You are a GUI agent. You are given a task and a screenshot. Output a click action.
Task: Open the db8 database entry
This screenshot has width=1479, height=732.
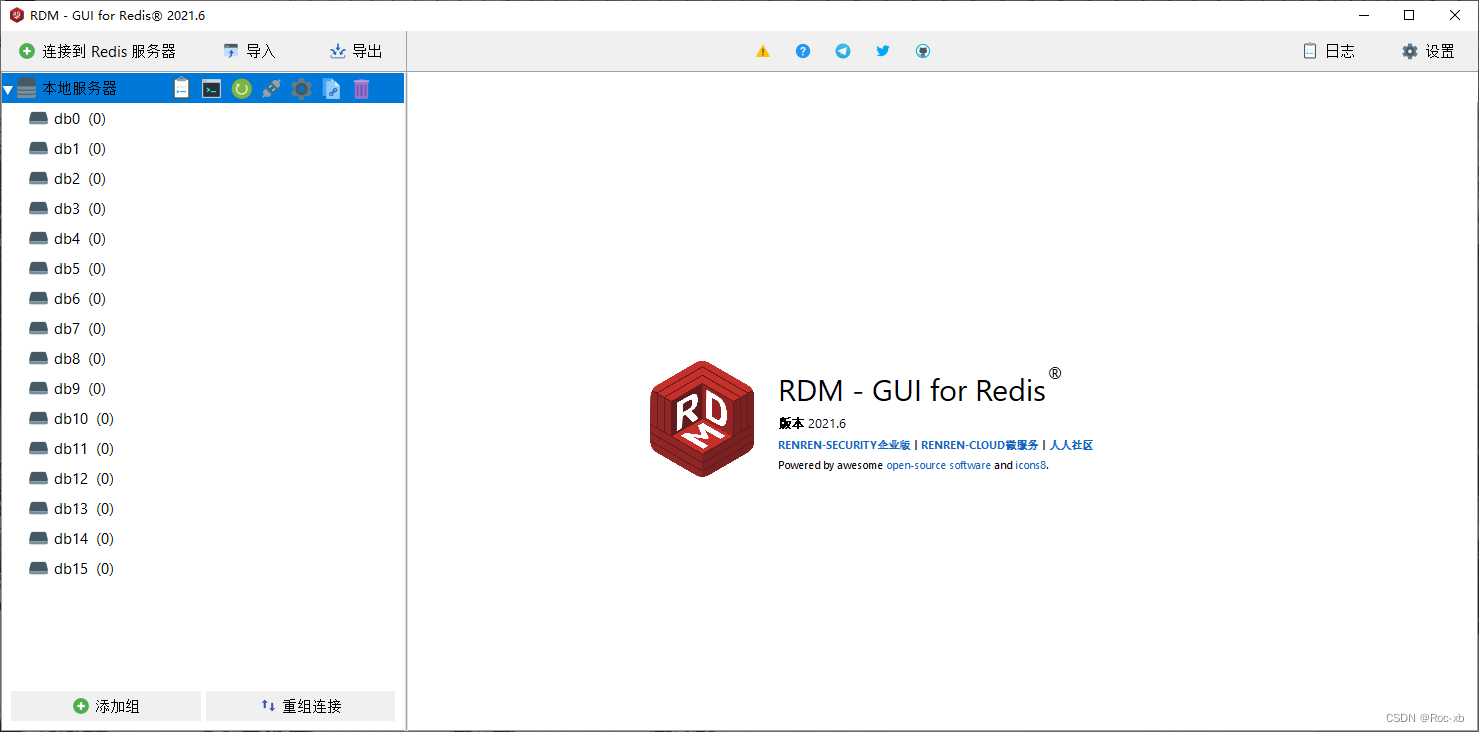(203, 359)
